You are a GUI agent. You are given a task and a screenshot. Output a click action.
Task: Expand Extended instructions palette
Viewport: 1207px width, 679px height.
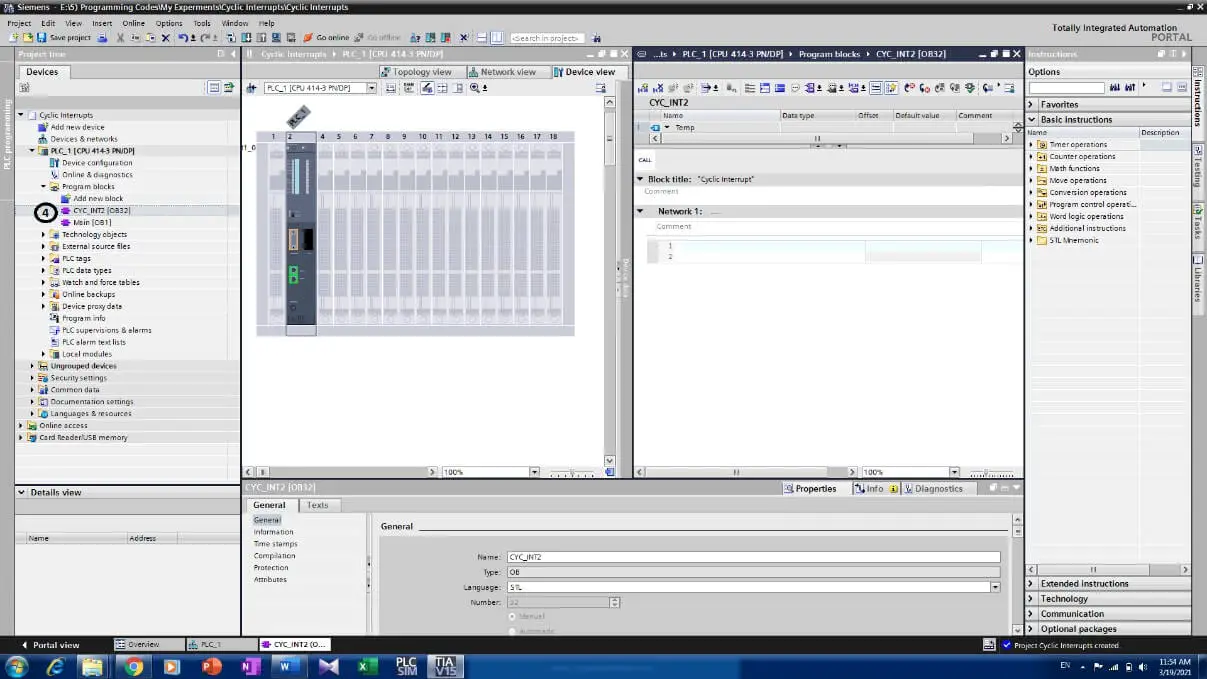point(1032,583)
